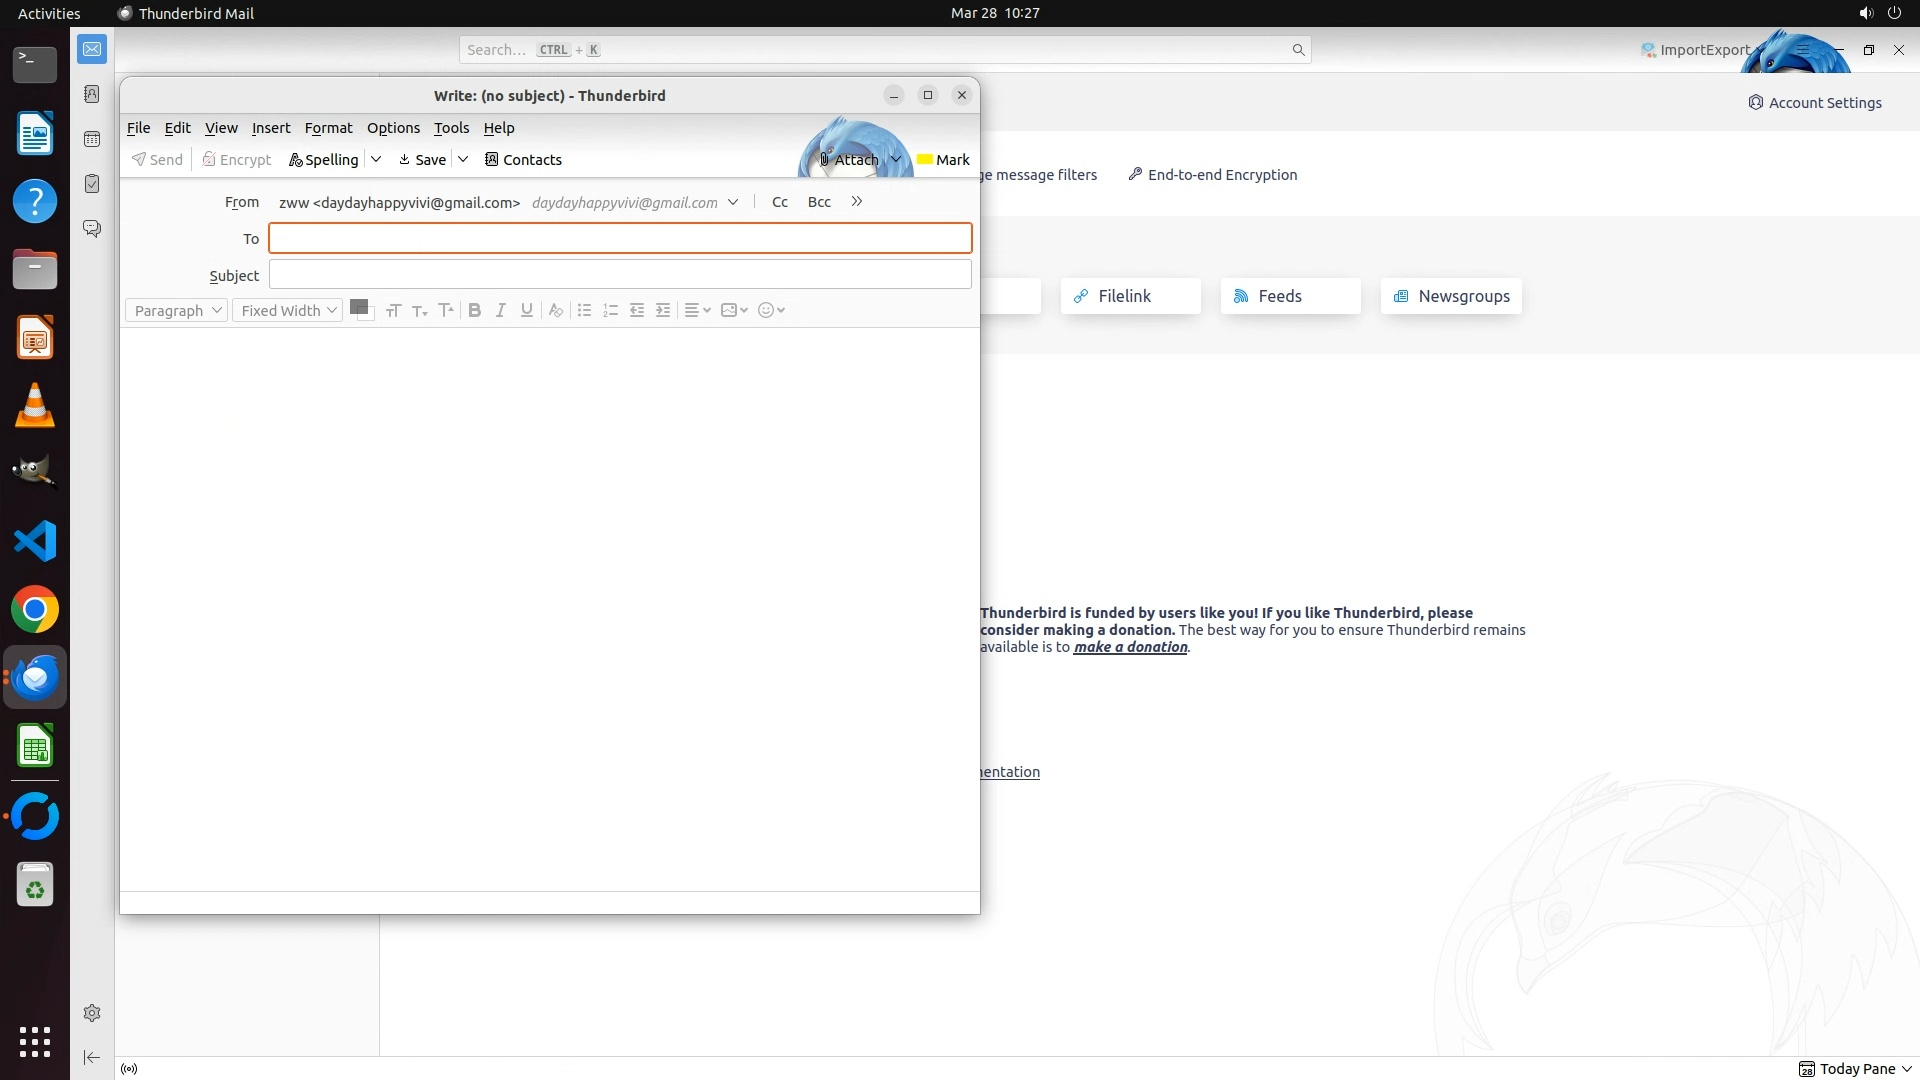Open the Options menu
This screenshot has height=1080, width=1920.
coord(393,128)
